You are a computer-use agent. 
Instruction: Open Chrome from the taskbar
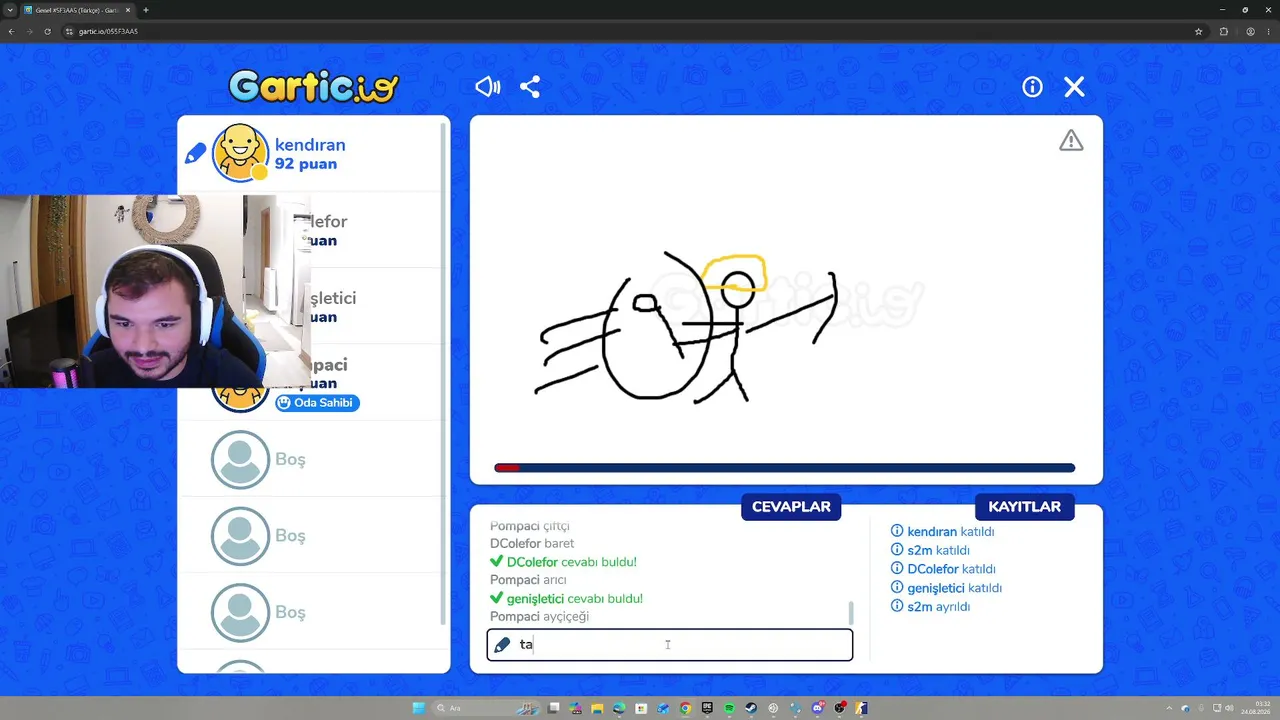click(685, 708)
